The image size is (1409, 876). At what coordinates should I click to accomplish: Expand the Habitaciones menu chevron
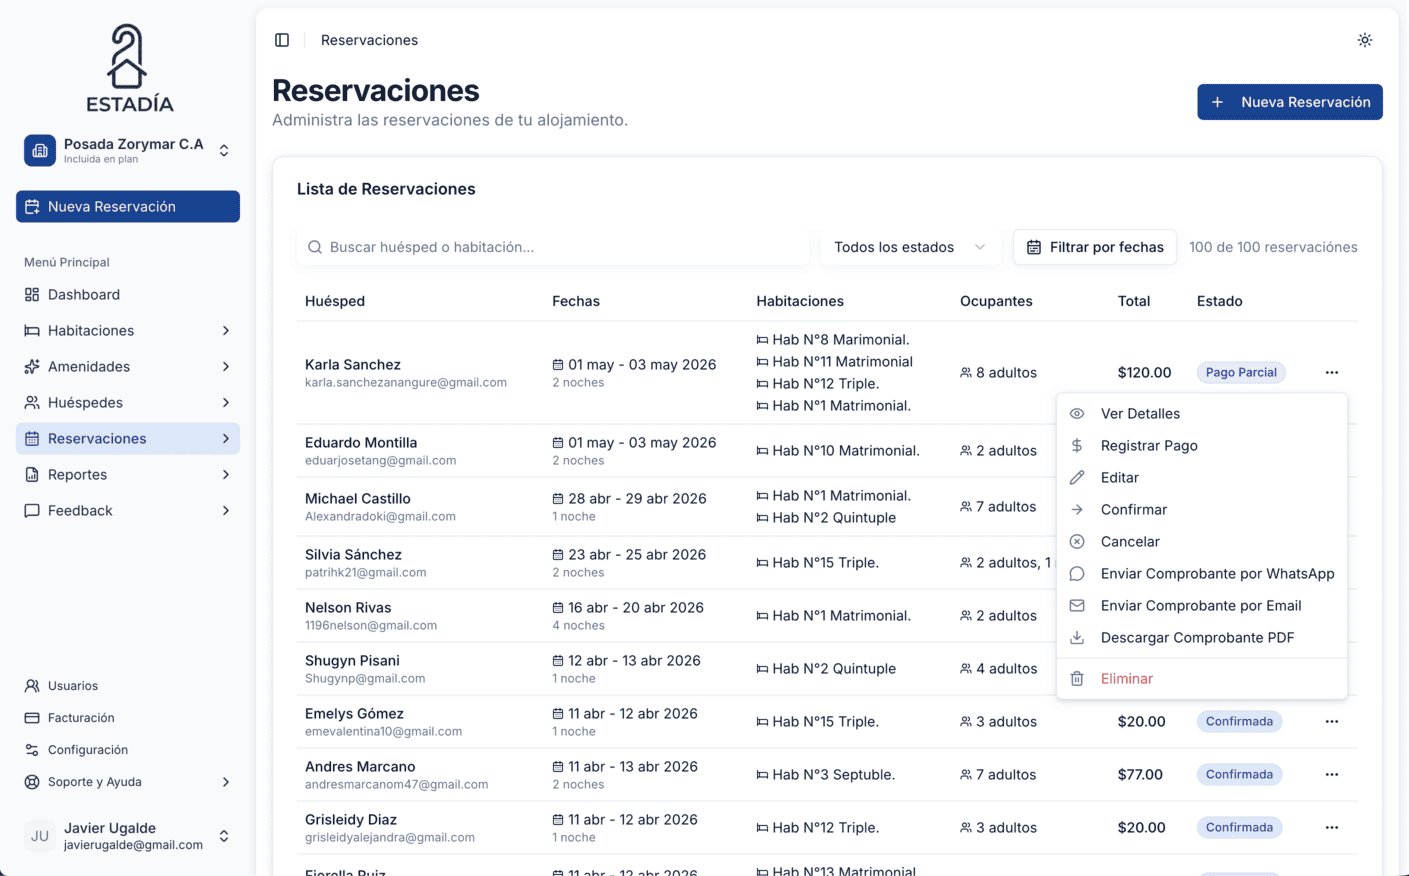click(x=226, y=330)
